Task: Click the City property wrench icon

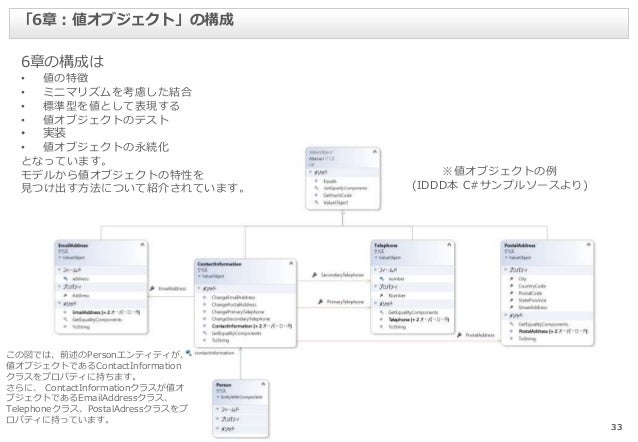Action: 511,279
